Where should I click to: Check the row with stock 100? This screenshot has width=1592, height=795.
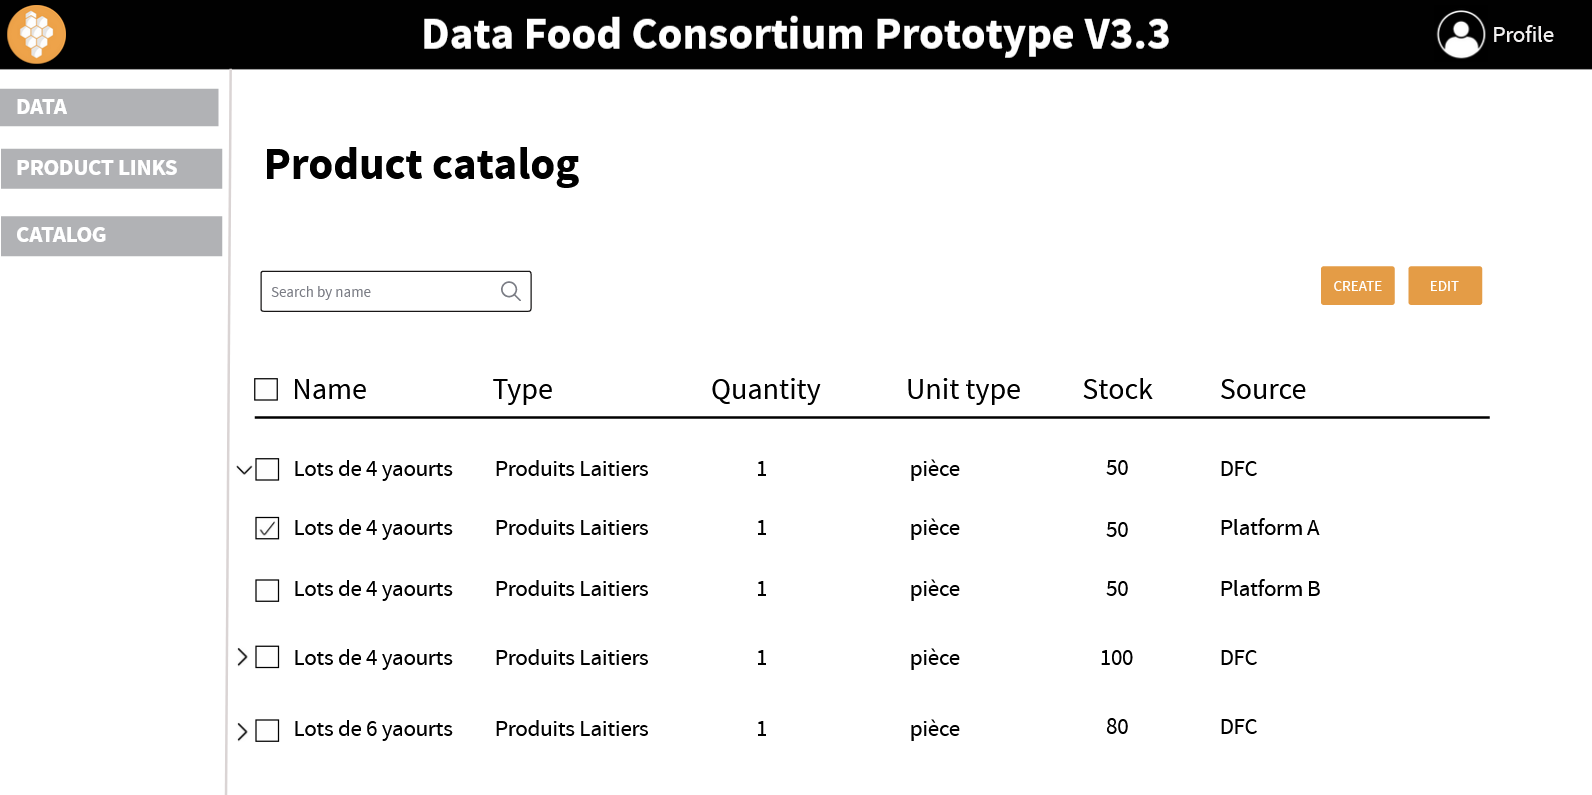pyautogui.click(x=266, y=657)
